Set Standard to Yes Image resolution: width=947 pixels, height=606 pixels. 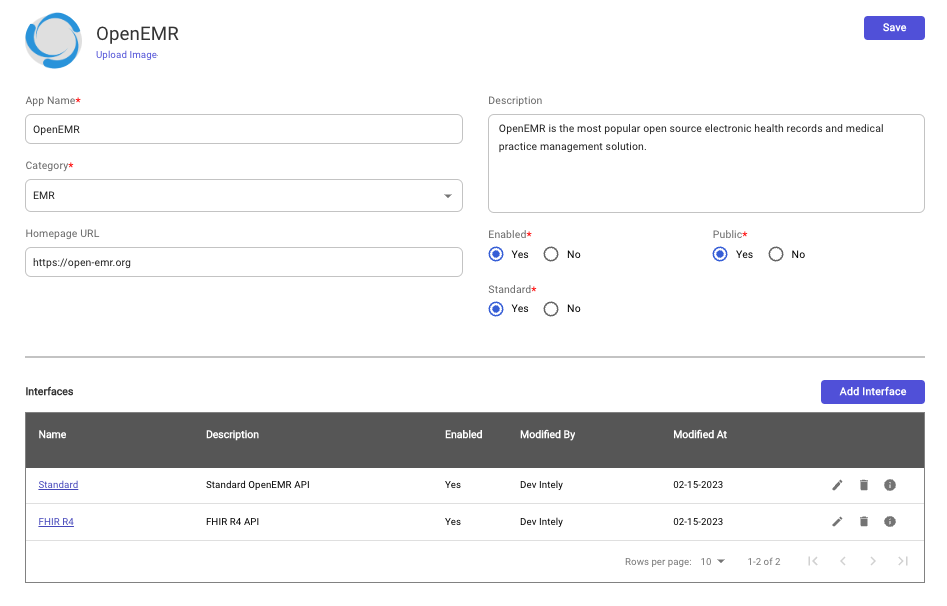click(x=496, y=309)
